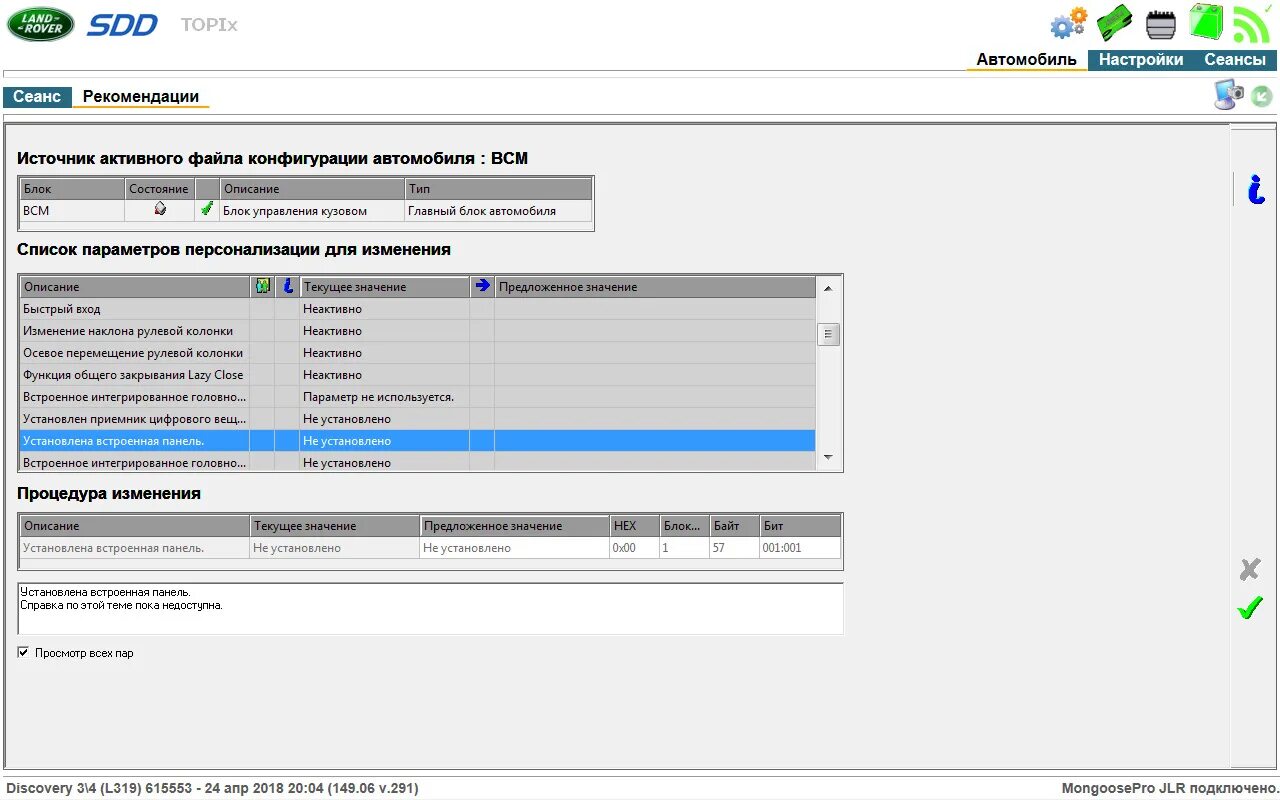Click the Бит column header
Image resolution: width=1280 pixels, height=800 pixels.
[800, 526]
